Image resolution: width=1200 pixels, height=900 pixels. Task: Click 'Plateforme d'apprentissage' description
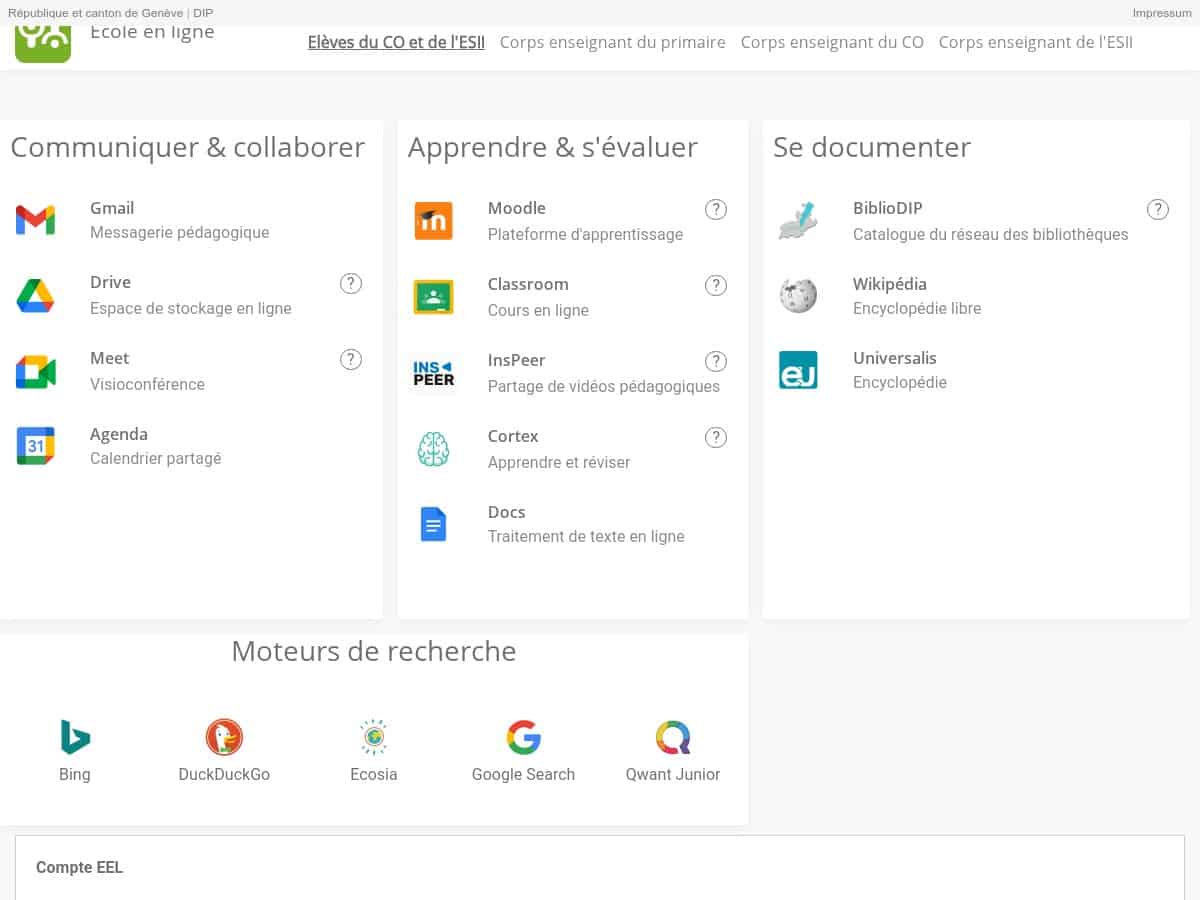point(586,234)
